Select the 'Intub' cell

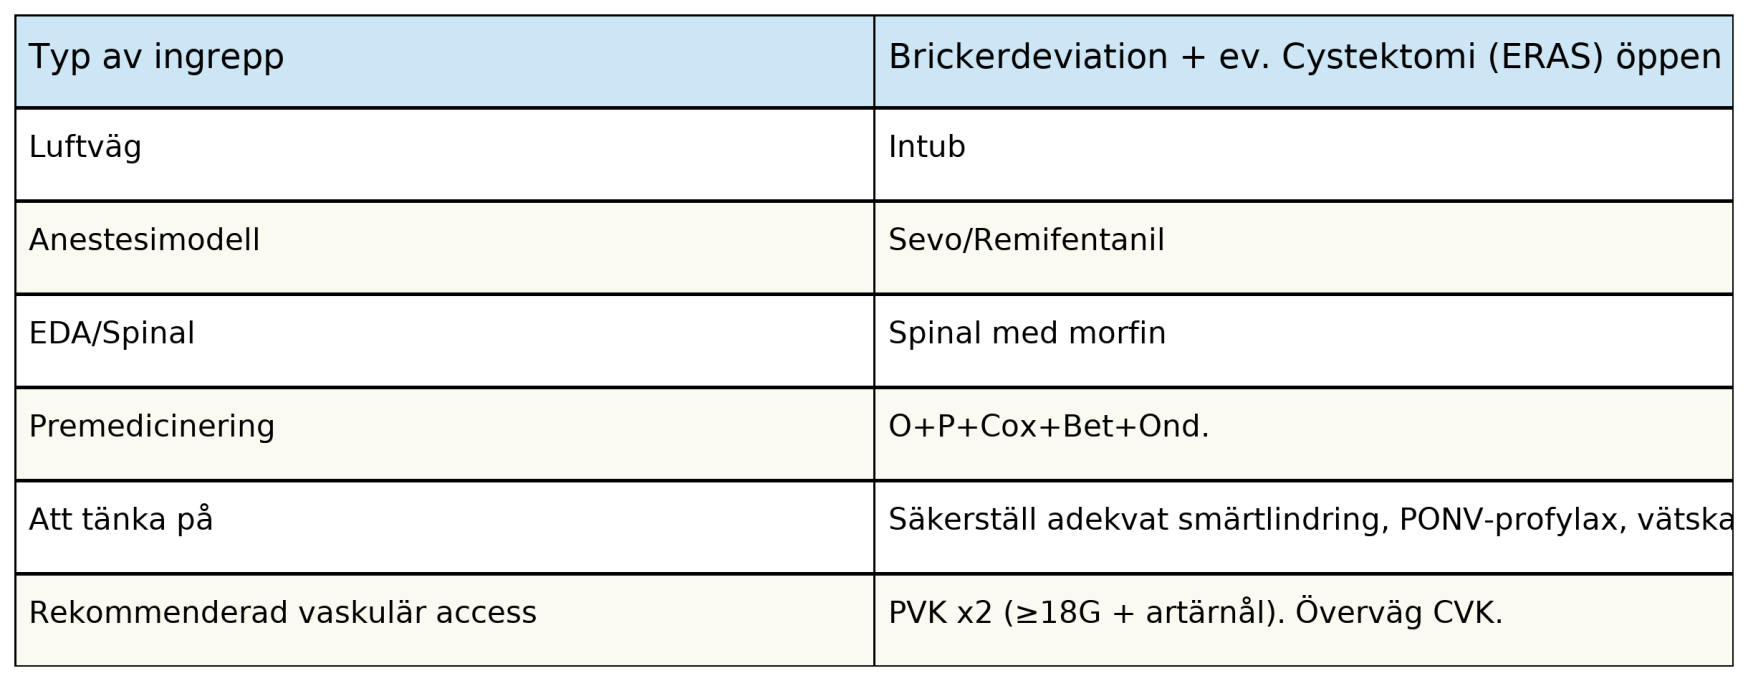(926, 148)
